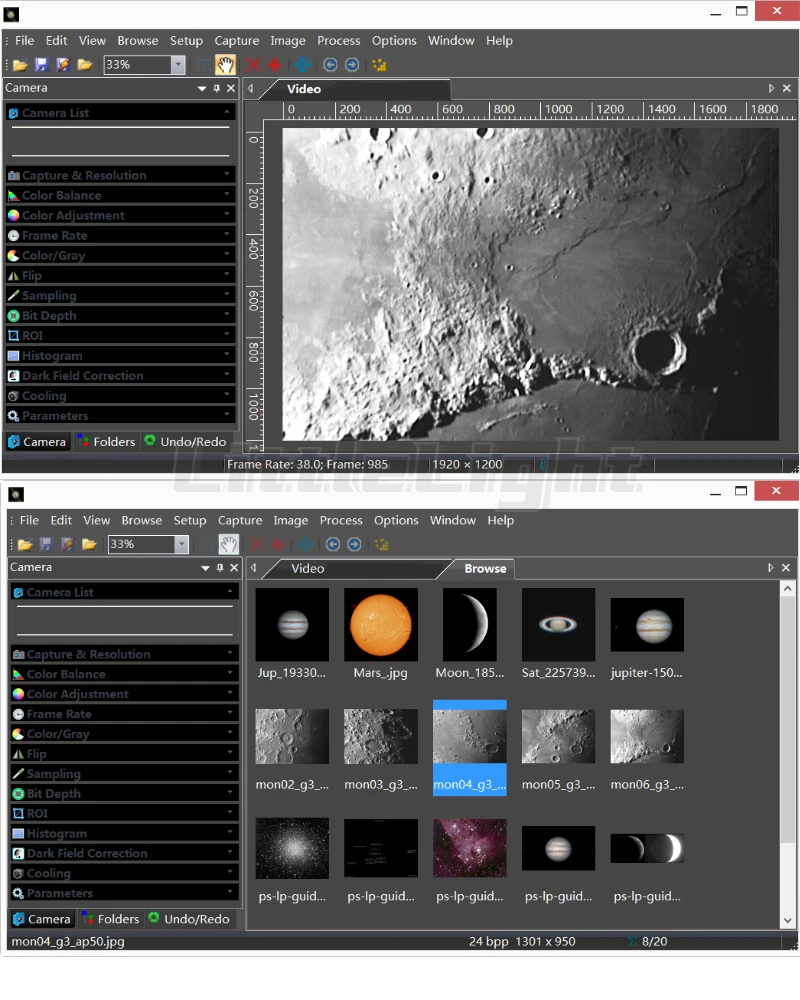The height and width of the screenshot is (1000, 800).
Task: Select the Mars_.jpg sun thumbnail
Action: [x=381, y=624]
